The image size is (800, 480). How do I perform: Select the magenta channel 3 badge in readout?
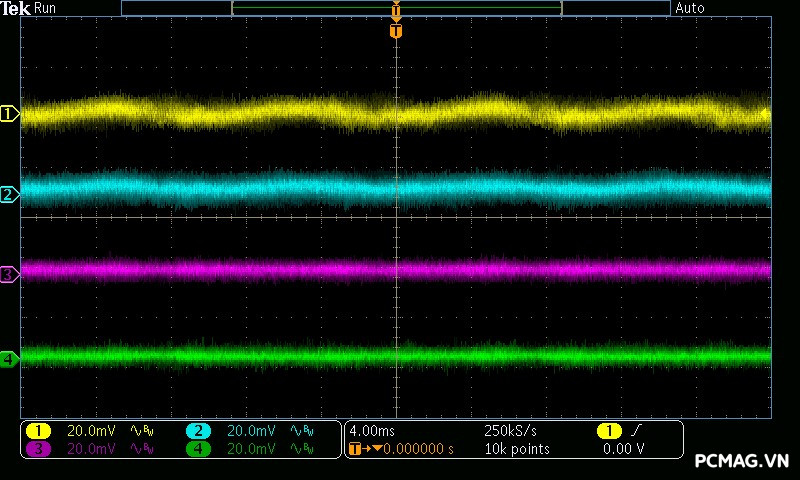[38, 449]
